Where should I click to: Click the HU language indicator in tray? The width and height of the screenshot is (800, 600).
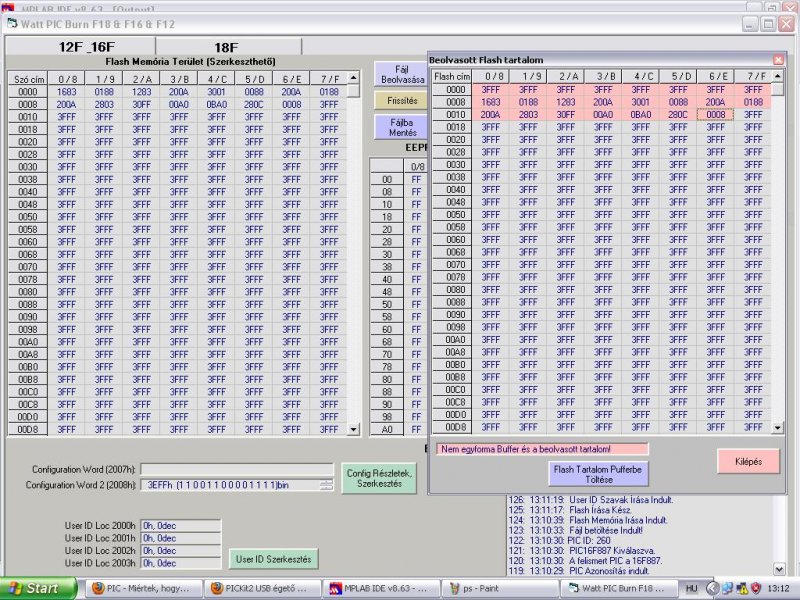click(x=691, y=588)
